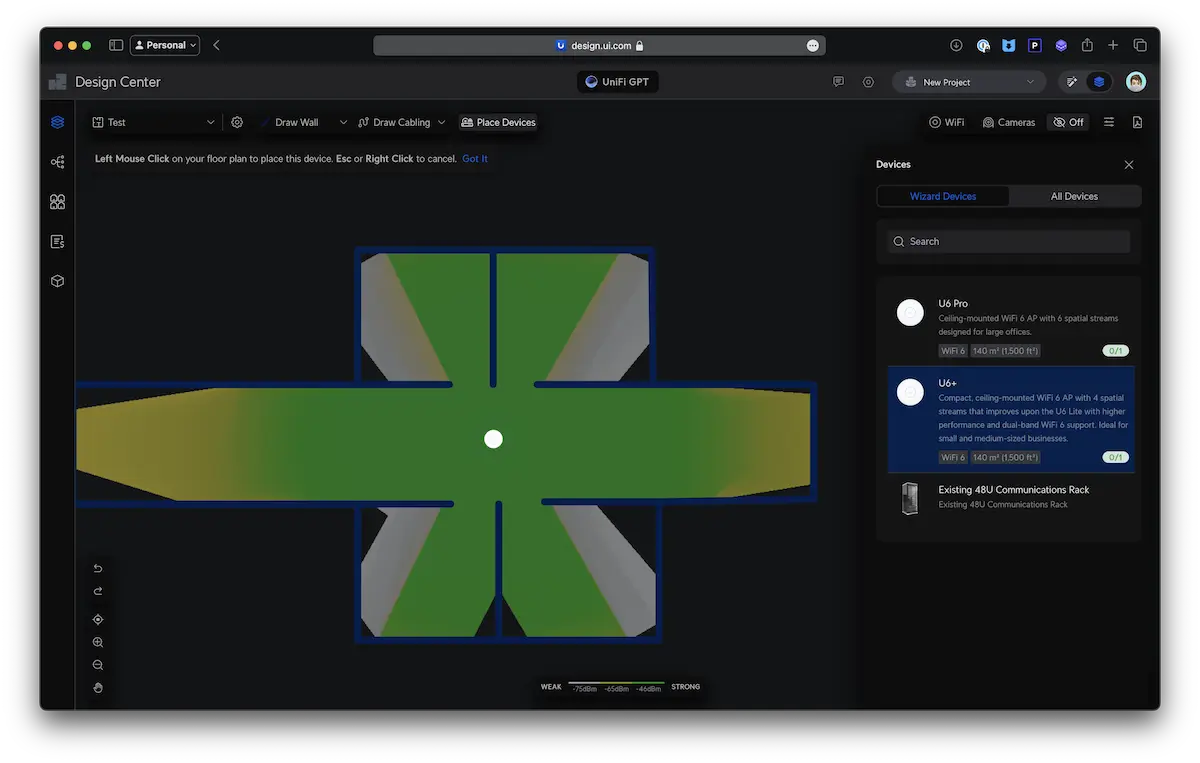Image resolution: width=1200 pixels, height=763 pixels.
Task: Toggle coverage visibility Off button
Action: click(x=1068, y=122)
